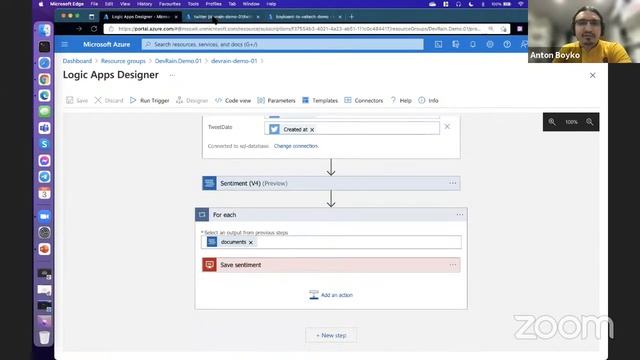640x360 pixels.
Task: Open Connectors in the toolbar
Action: pyautogui.click(x=364, y=100)
